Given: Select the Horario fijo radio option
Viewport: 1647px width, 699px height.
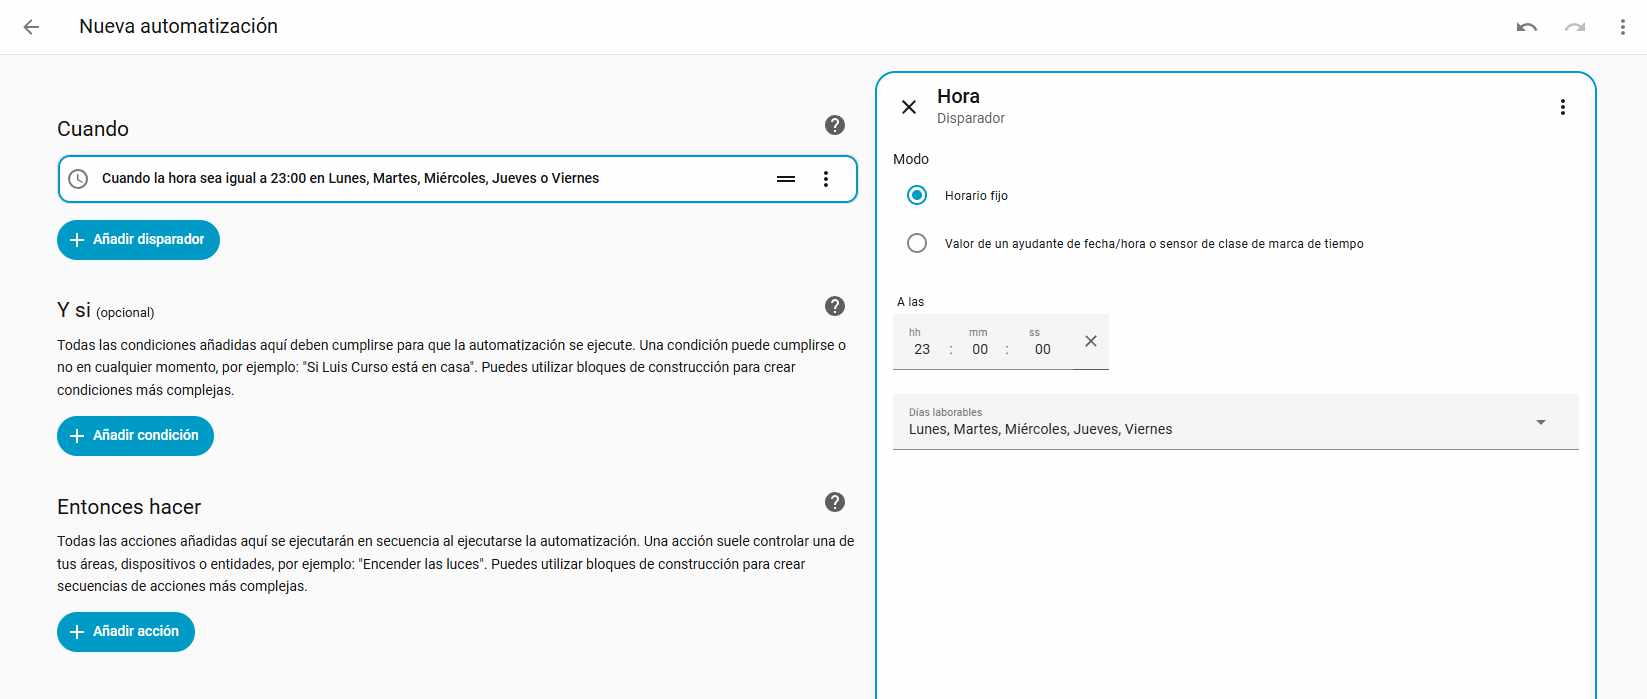Looking at the screenshot, I should coord(917,195).
